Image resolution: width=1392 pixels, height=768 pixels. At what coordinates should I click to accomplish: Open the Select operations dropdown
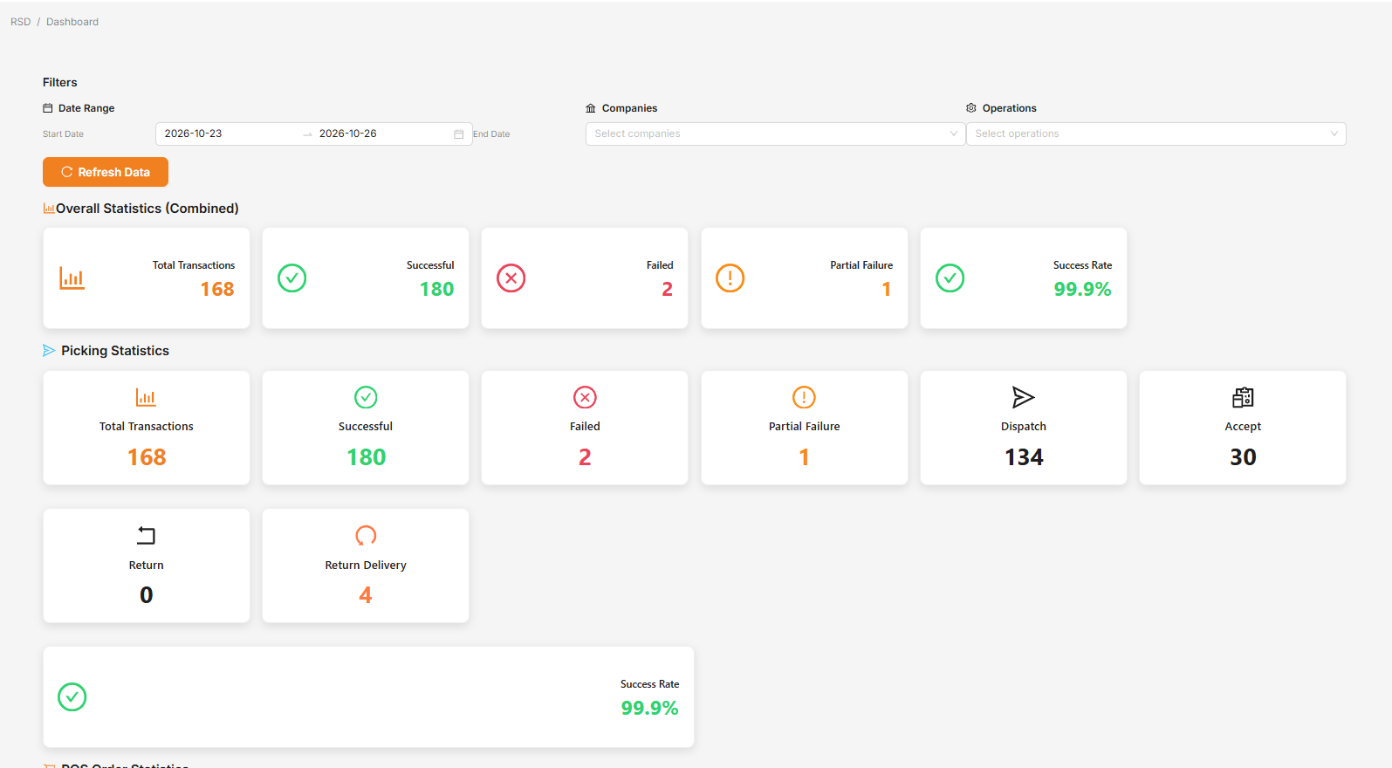1156,134
